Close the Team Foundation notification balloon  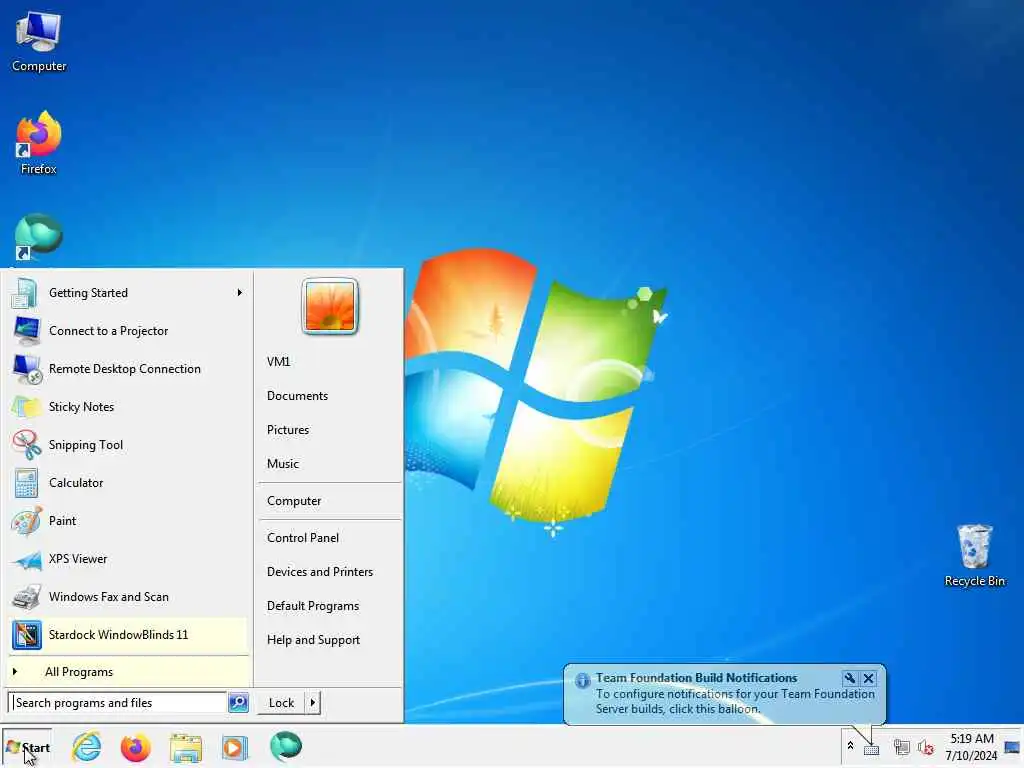click(x=869, y=678)
